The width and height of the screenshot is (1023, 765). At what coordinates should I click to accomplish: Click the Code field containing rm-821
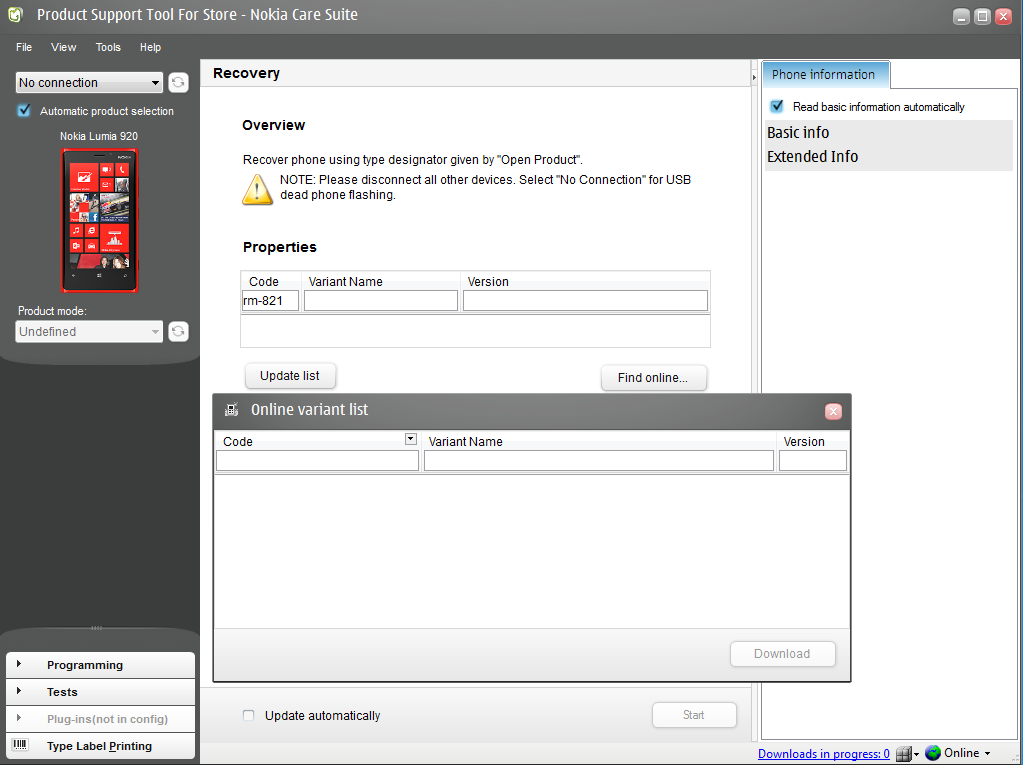(x=270, y=301)
